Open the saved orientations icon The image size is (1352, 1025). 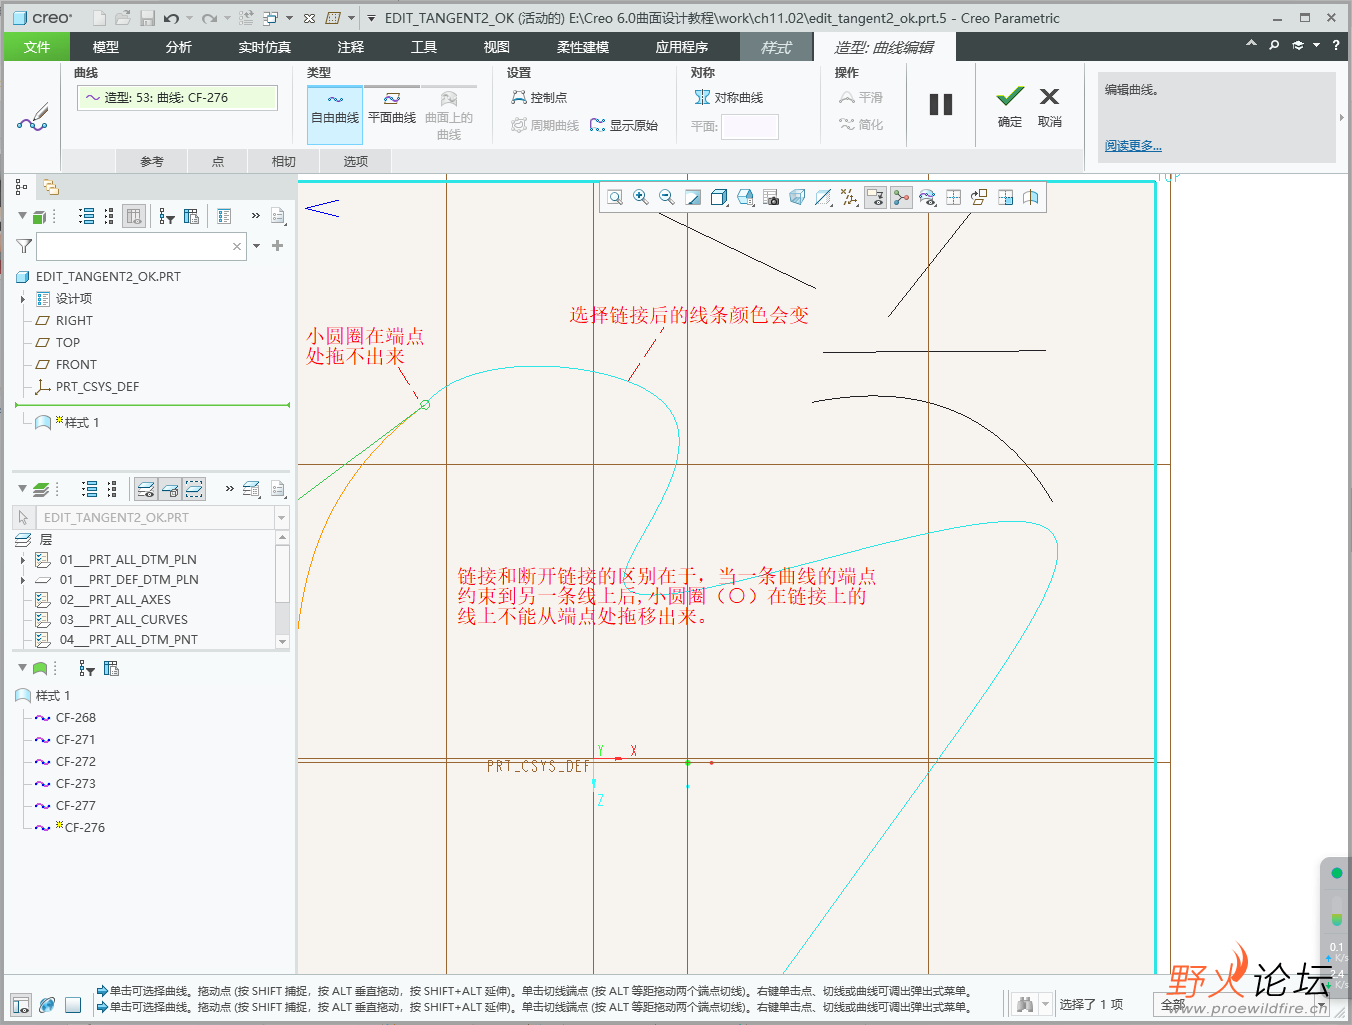[745, 197]
